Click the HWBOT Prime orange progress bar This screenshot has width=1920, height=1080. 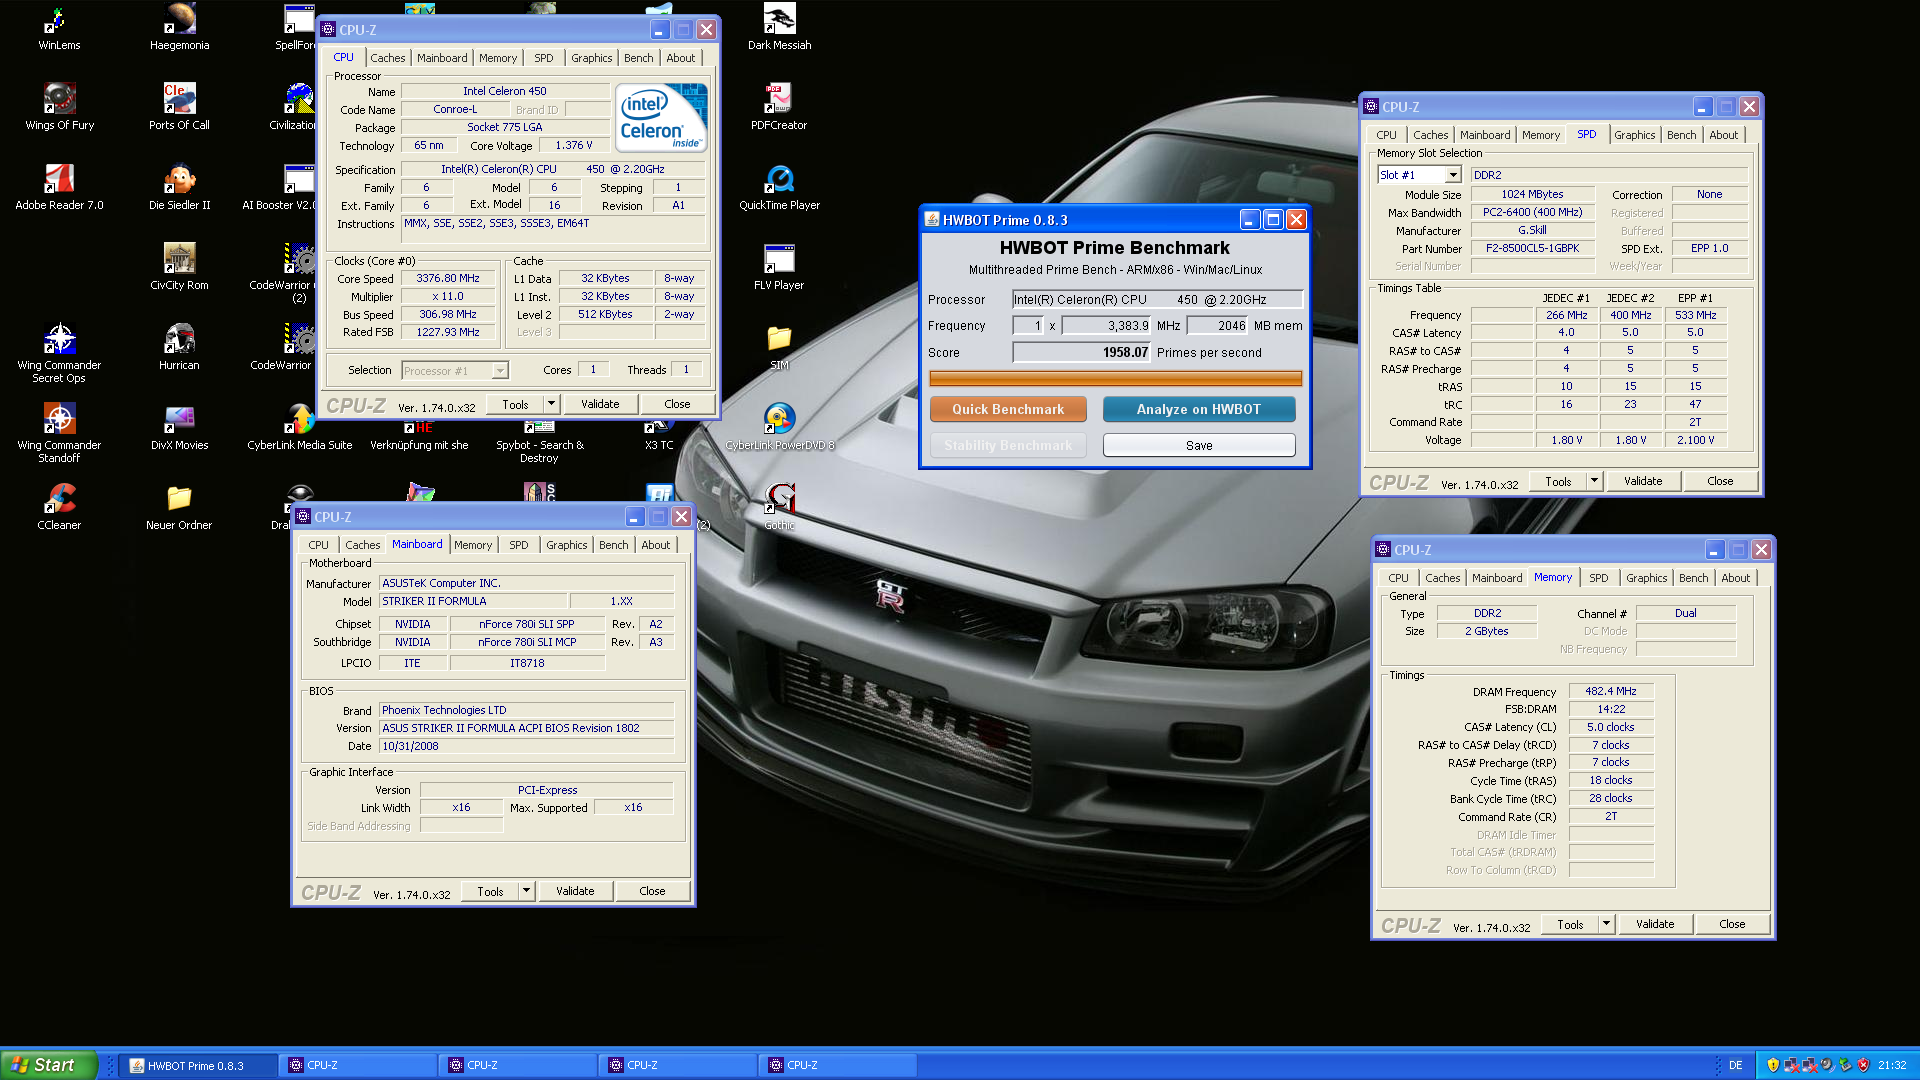pos(1115,379)
